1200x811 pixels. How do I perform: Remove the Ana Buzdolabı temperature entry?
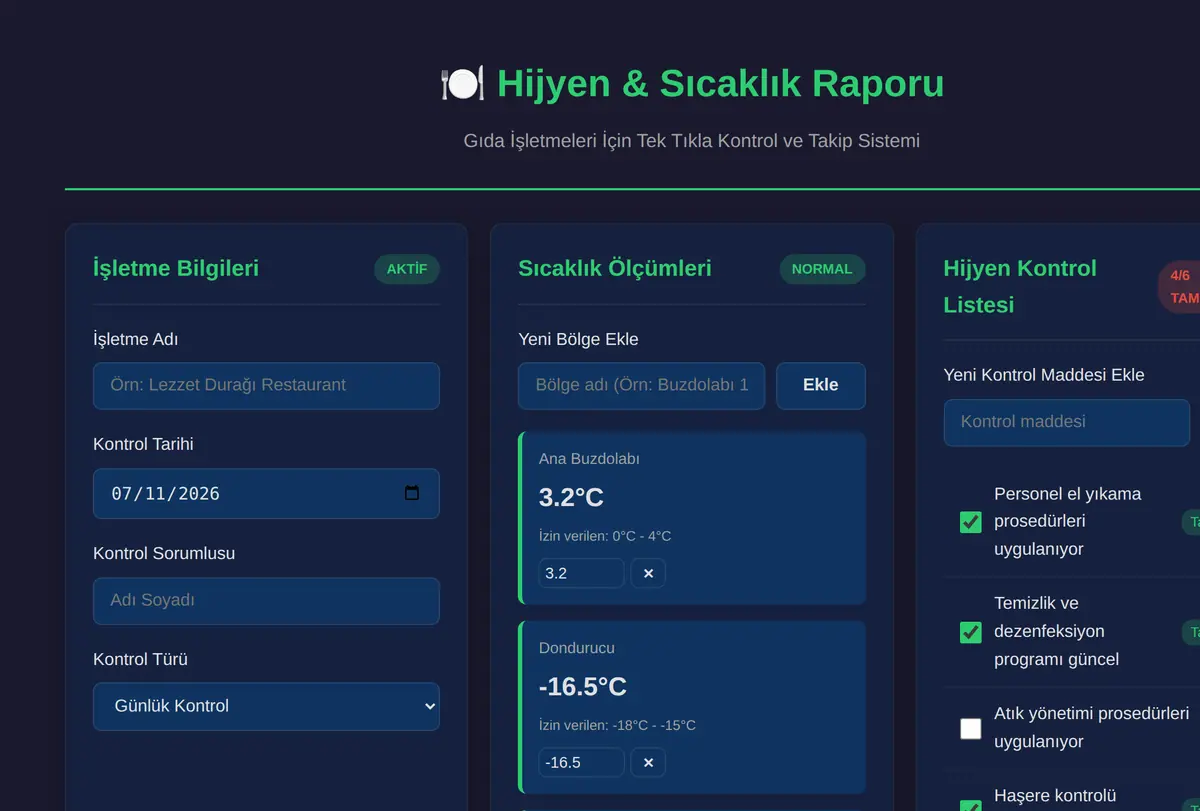(648, 573)
